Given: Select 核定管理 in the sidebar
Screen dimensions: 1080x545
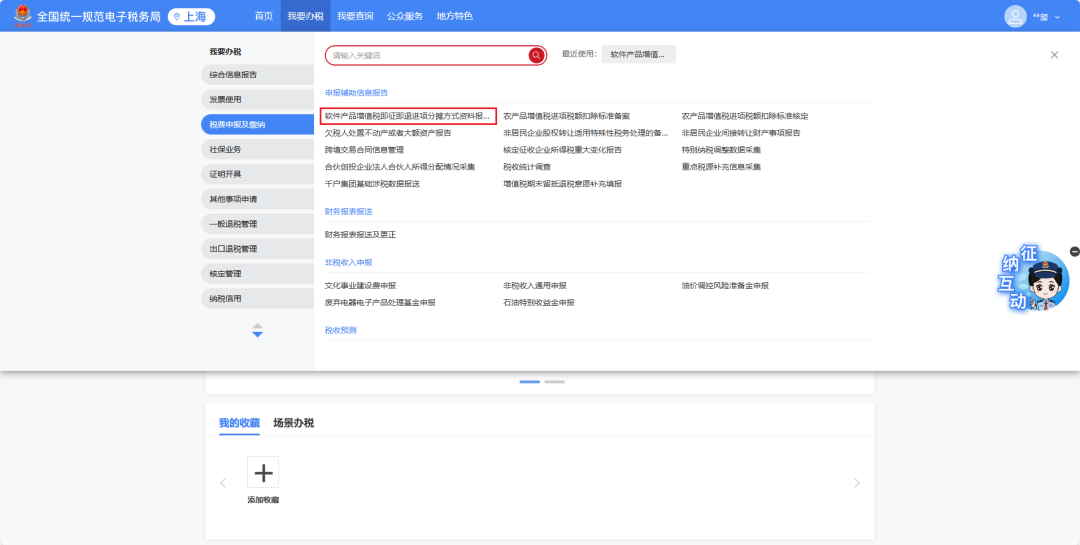Looking at the screenshot, I should 258,274.
